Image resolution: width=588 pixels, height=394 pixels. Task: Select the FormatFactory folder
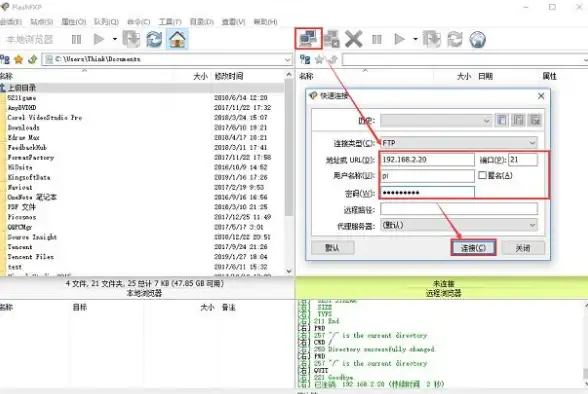pyautogui.click(x=31, y=157)
